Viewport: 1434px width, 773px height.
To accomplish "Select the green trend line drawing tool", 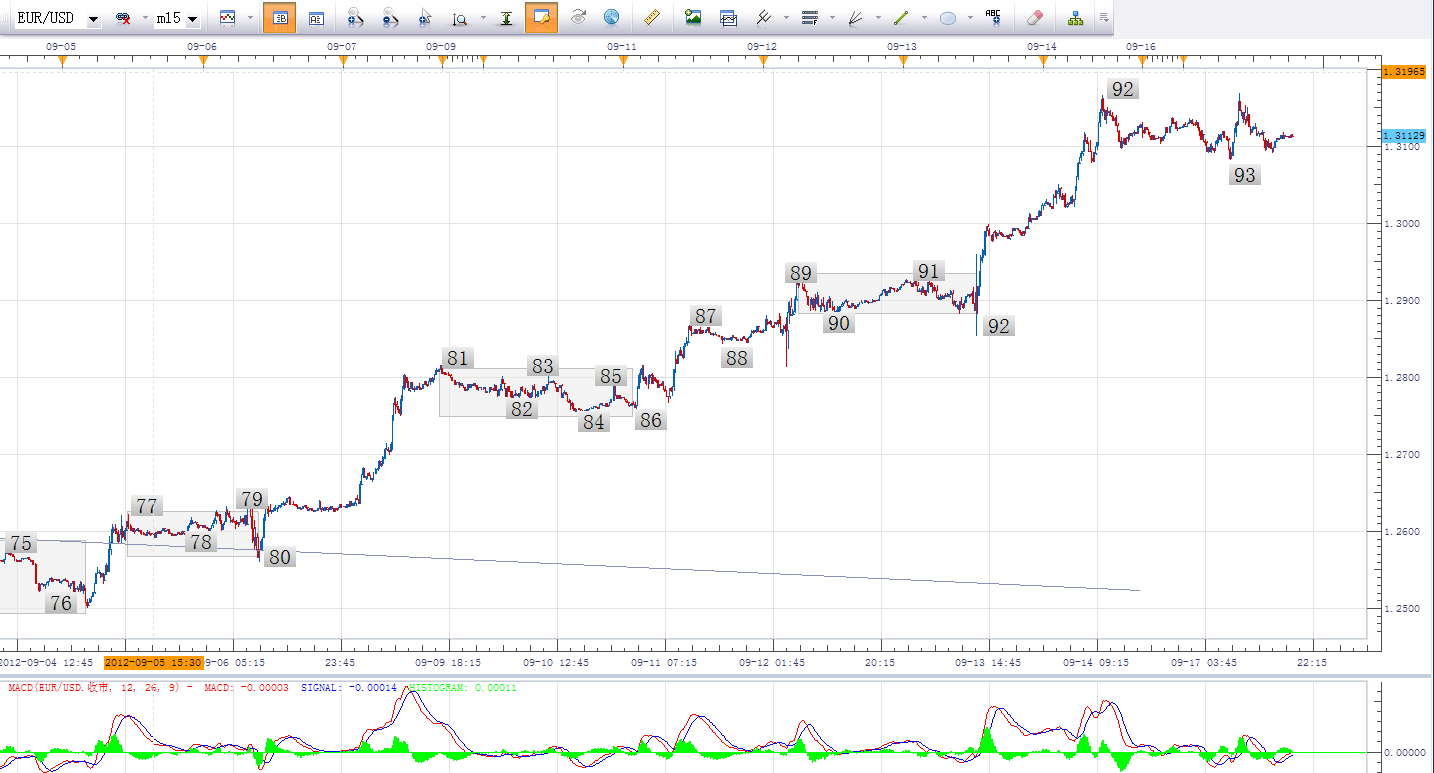I will pos(900,17).
